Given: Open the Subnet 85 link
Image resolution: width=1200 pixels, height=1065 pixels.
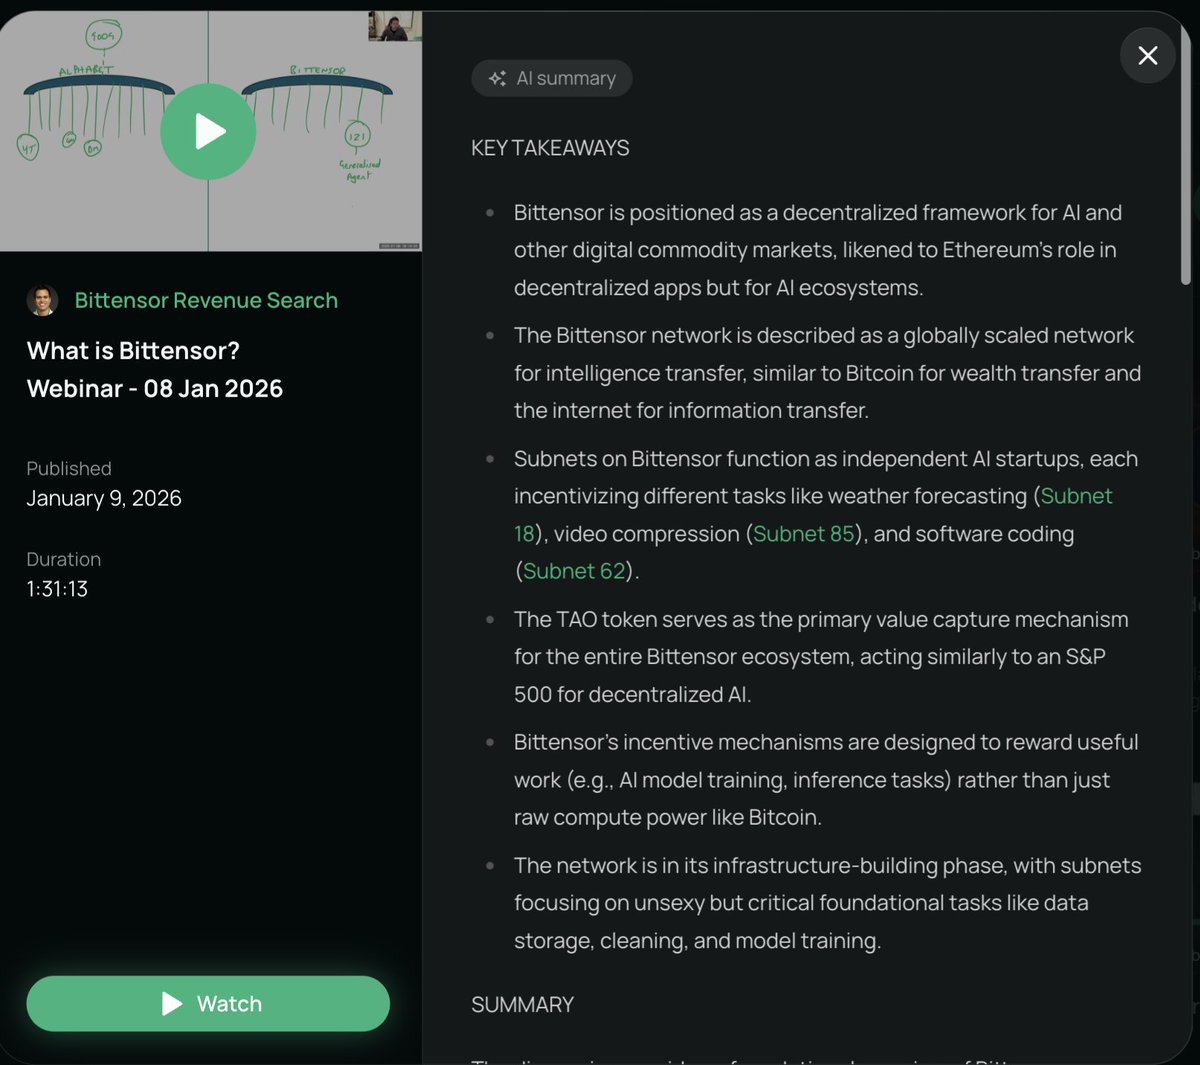Looking at the screenshot, I should [x=803, y=534].
